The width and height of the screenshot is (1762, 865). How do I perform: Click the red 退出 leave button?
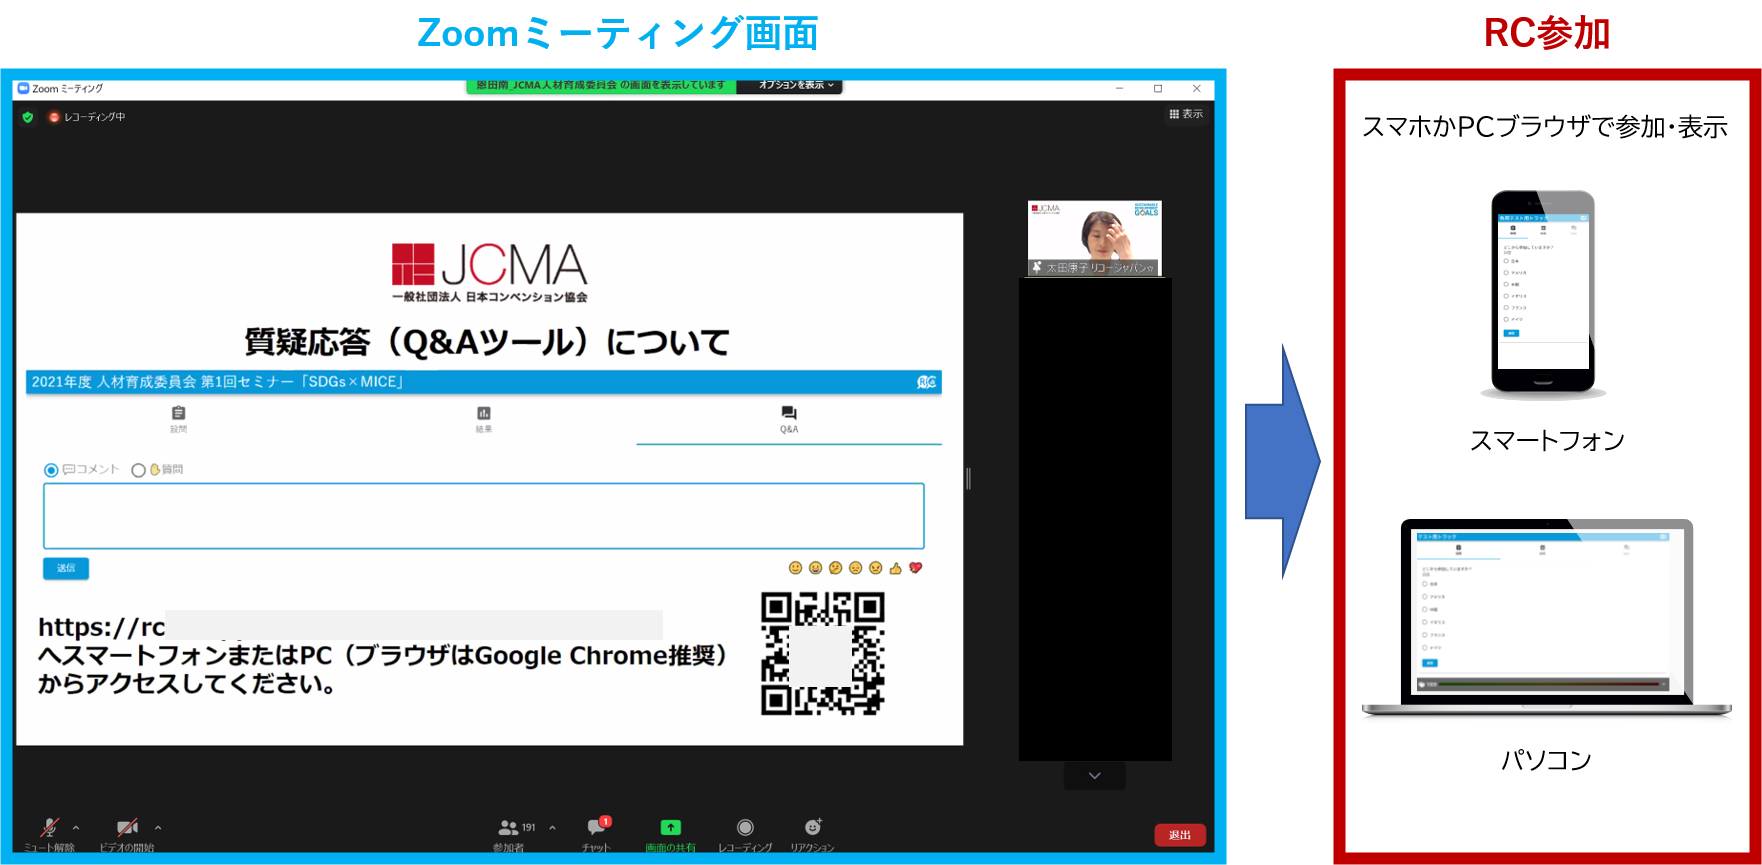click(x=1180, y=835)
